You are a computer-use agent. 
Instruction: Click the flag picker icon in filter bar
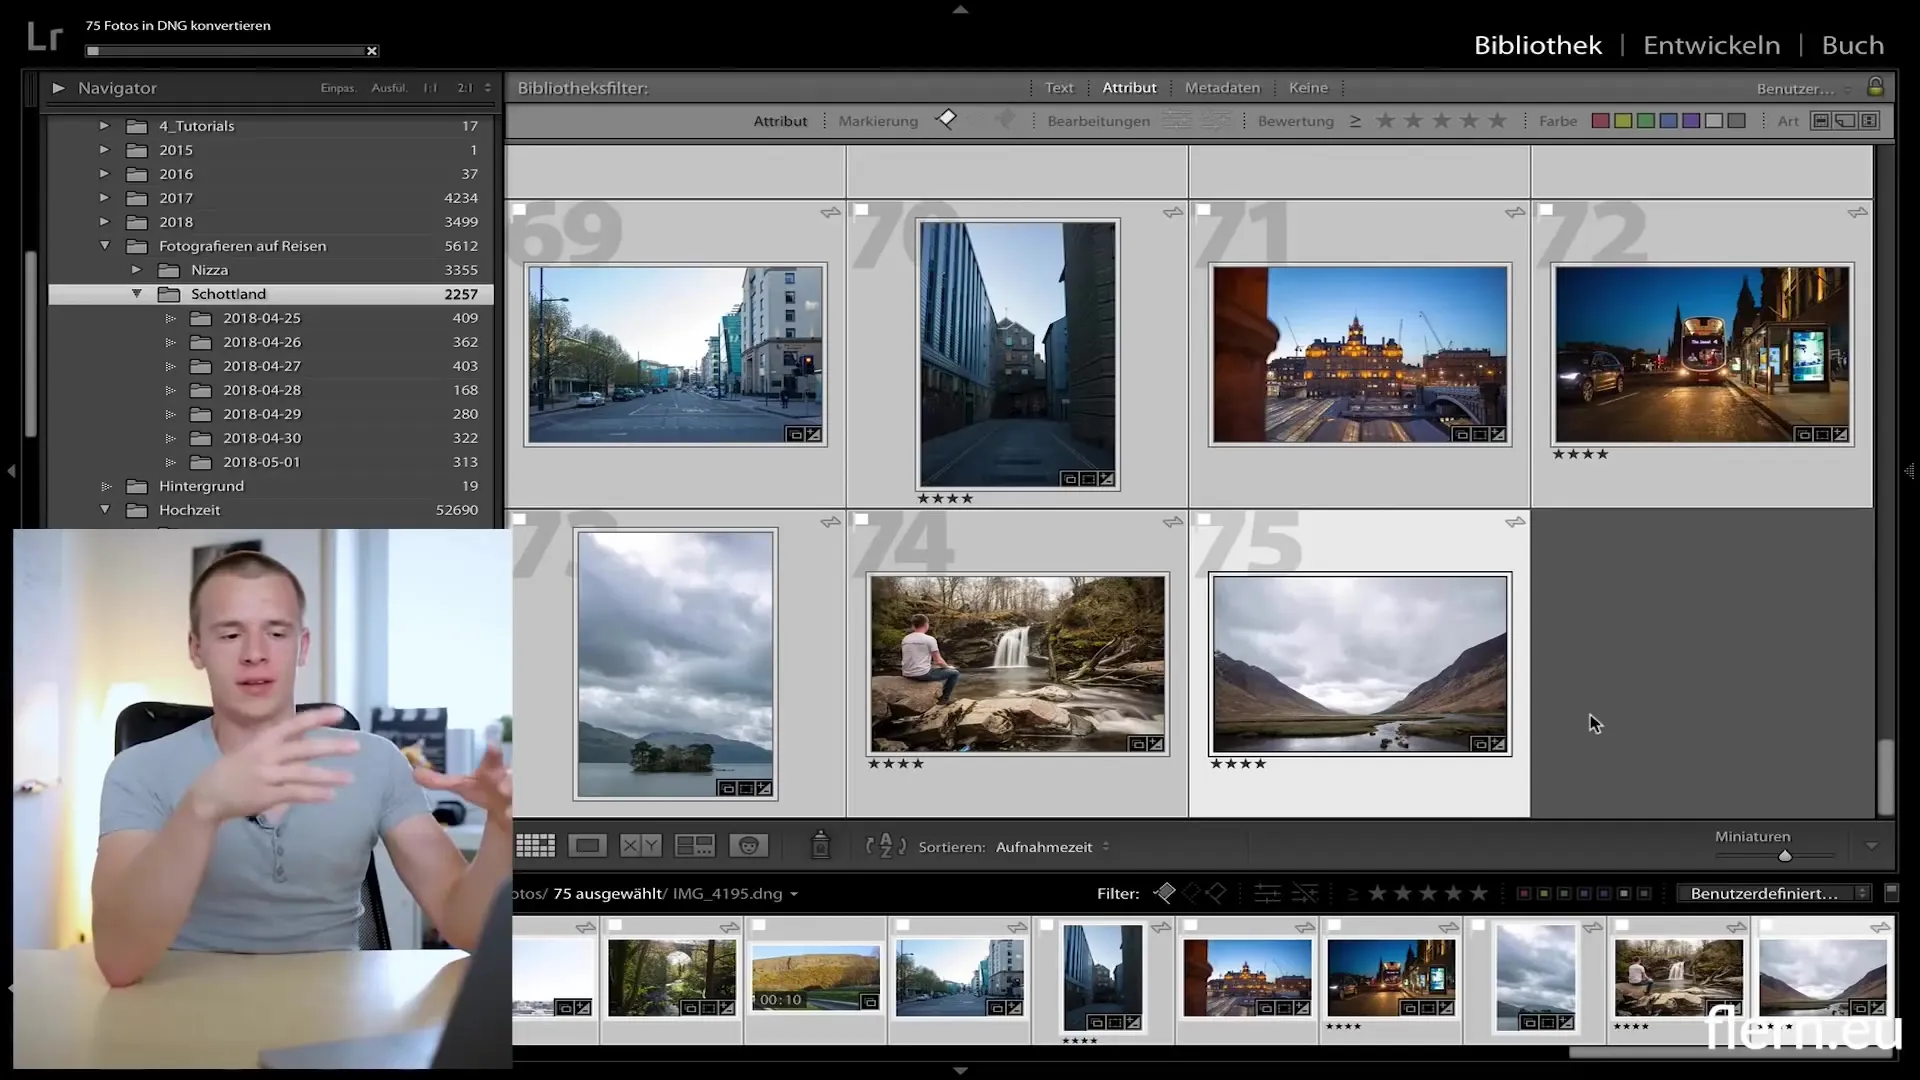tap(1164, 894)
